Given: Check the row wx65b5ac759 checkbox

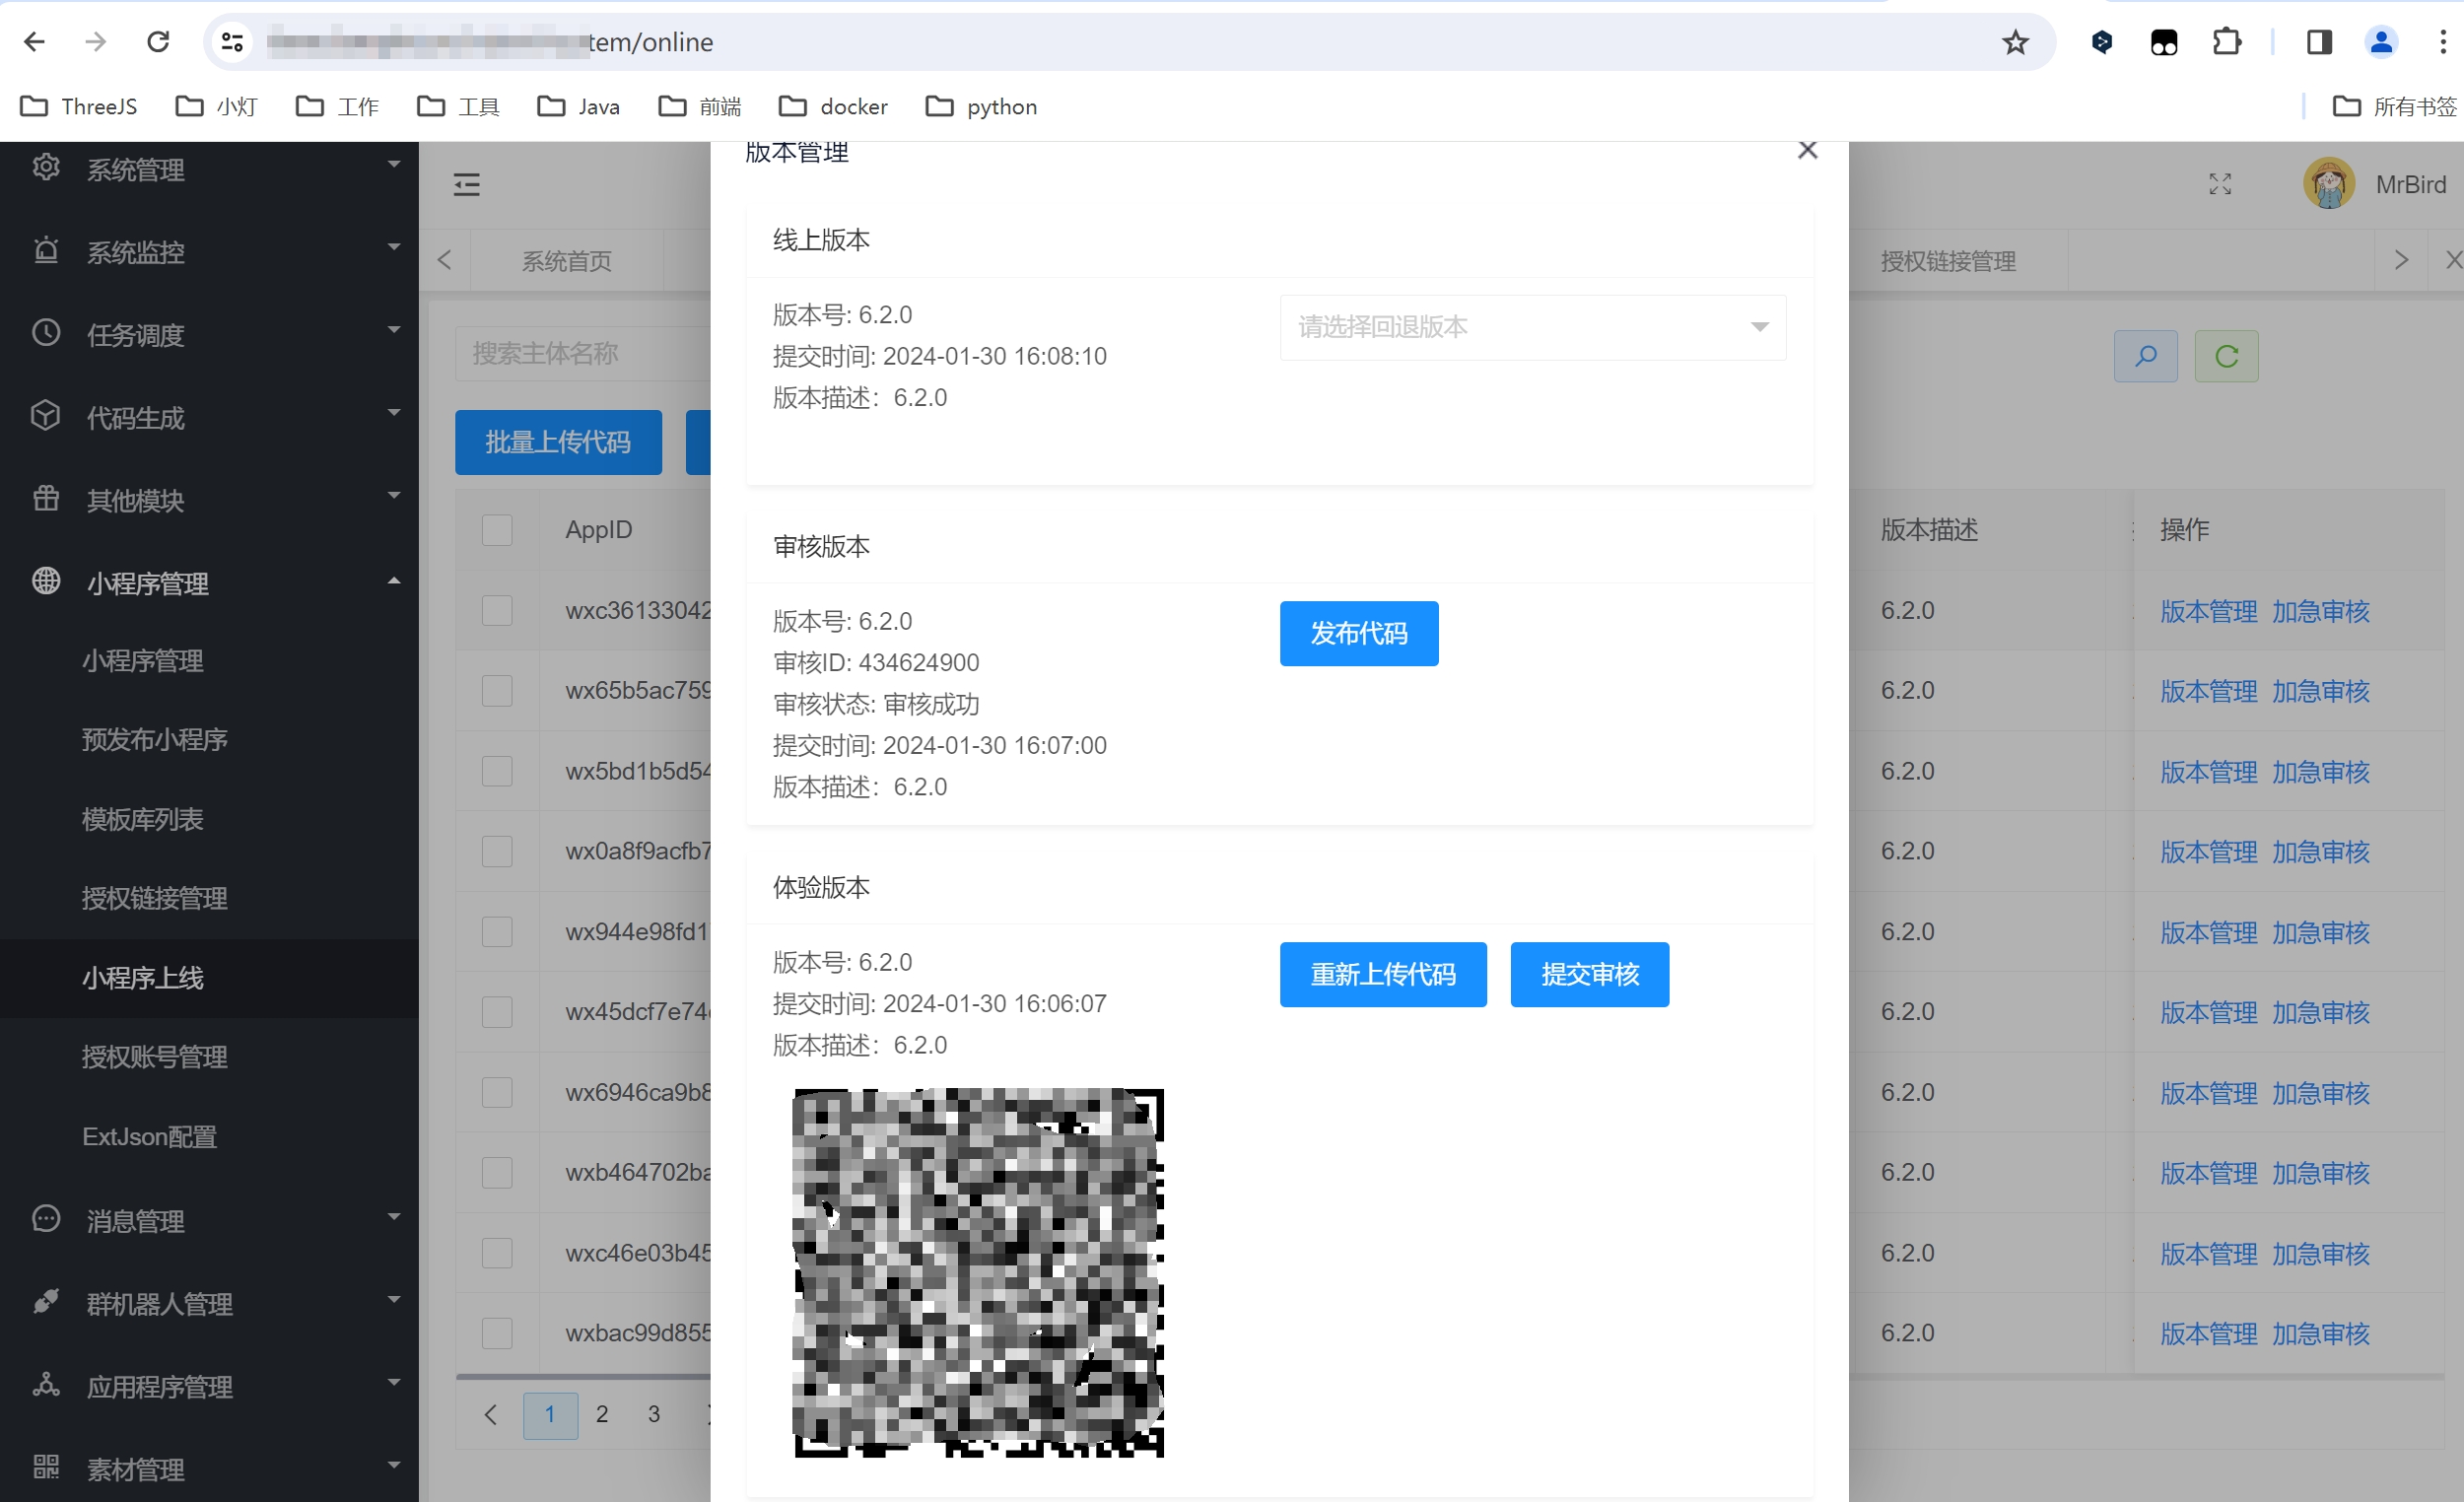Looking at the screenshot, I should (497, 690).
